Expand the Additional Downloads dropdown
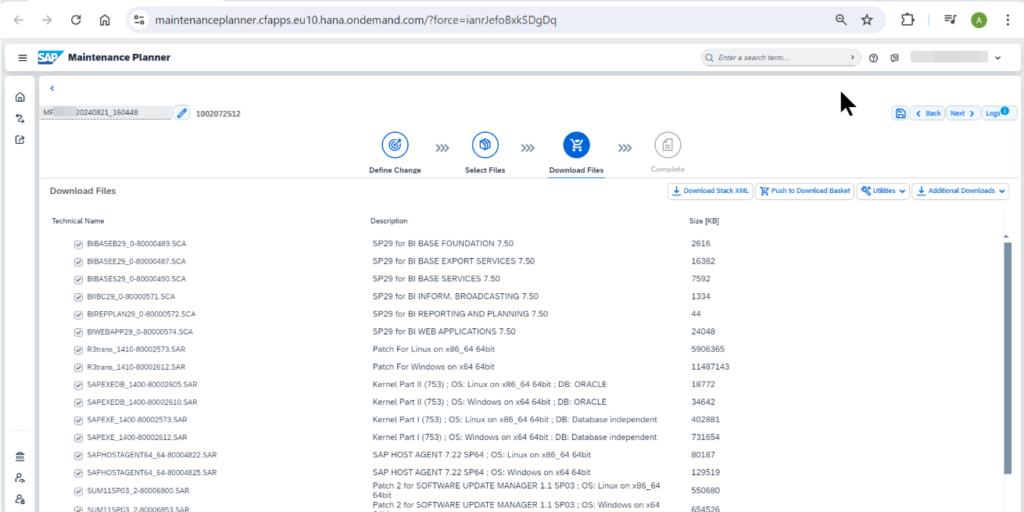The image size is (1024, 512). (960, 191)
